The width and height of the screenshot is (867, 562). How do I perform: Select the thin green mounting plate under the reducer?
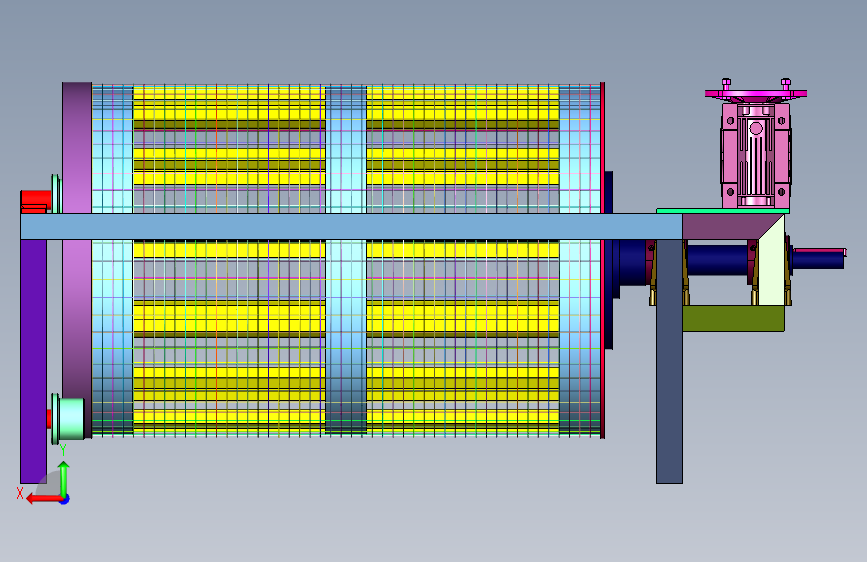[x=723, y=211]
